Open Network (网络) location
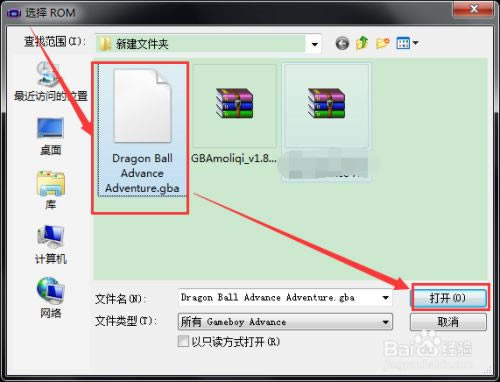Screen dimensions: 500x382 (50, 297)
